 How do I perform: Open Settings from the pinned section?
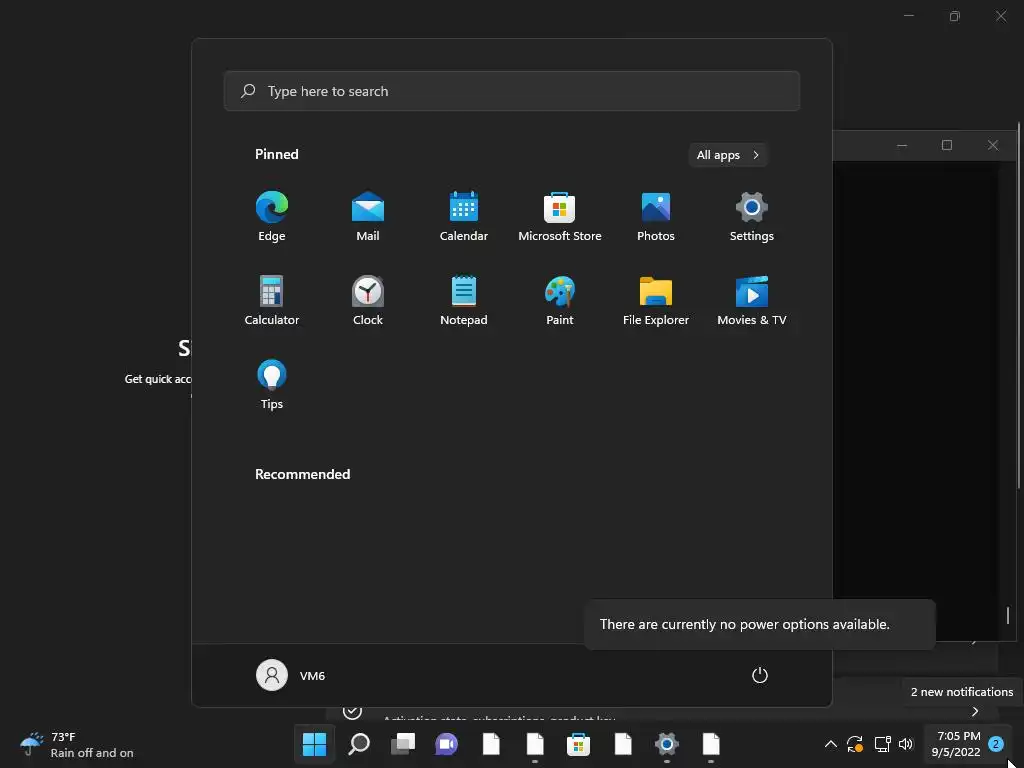752,216
